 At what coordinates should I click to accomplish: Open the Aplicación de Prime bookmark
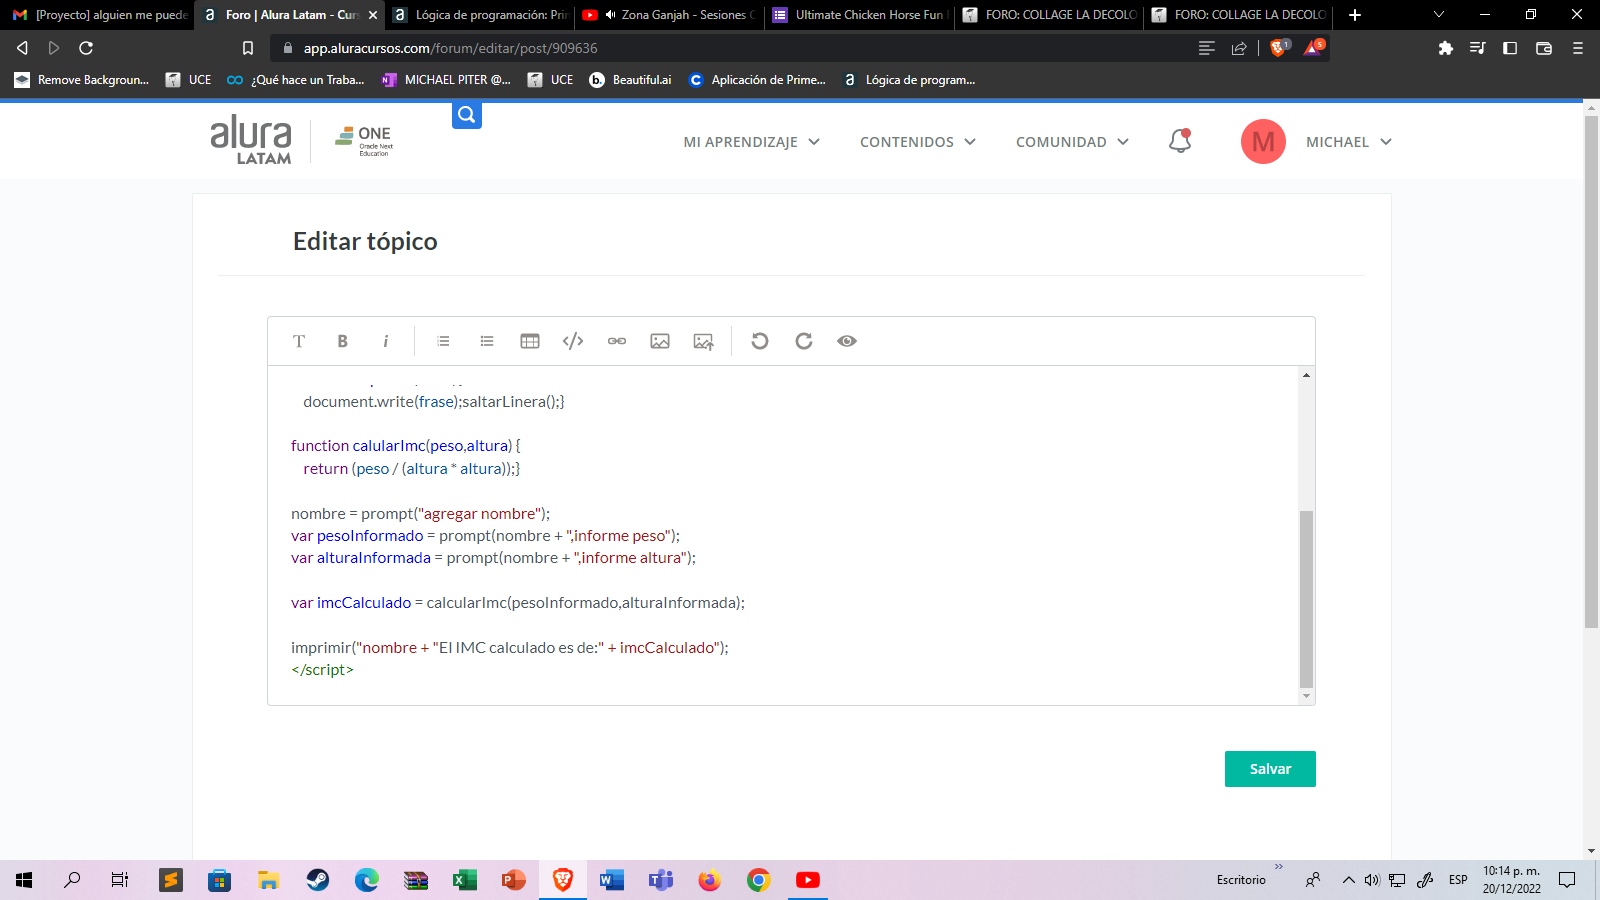point(757,80)
